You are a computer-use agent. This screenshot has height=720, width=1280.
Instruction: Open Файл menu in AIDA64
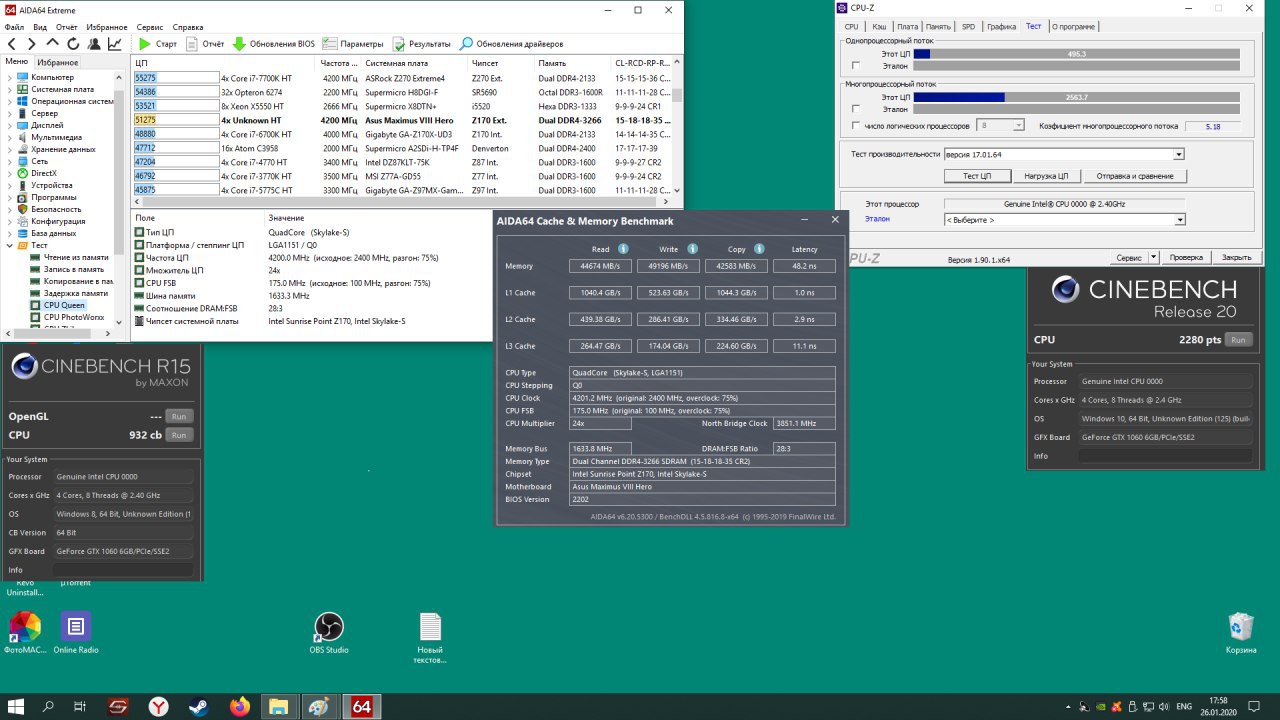(14, 27)
